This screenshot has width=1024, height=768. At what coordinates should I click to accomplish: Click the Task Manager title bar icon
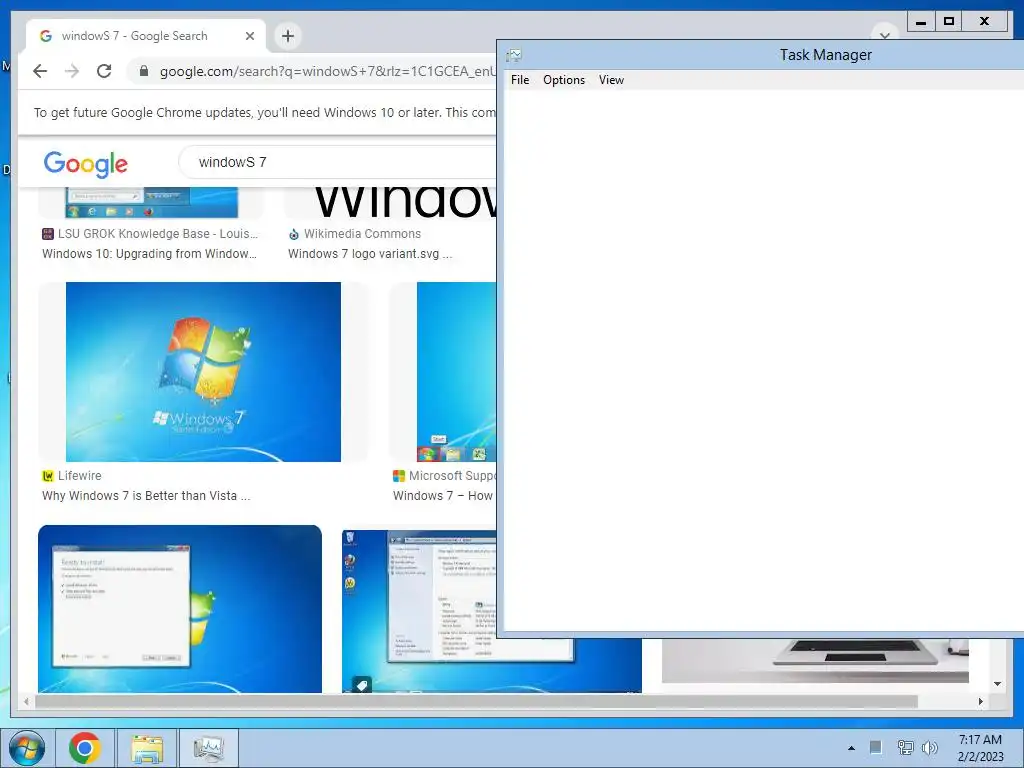[x=514, y=55]
